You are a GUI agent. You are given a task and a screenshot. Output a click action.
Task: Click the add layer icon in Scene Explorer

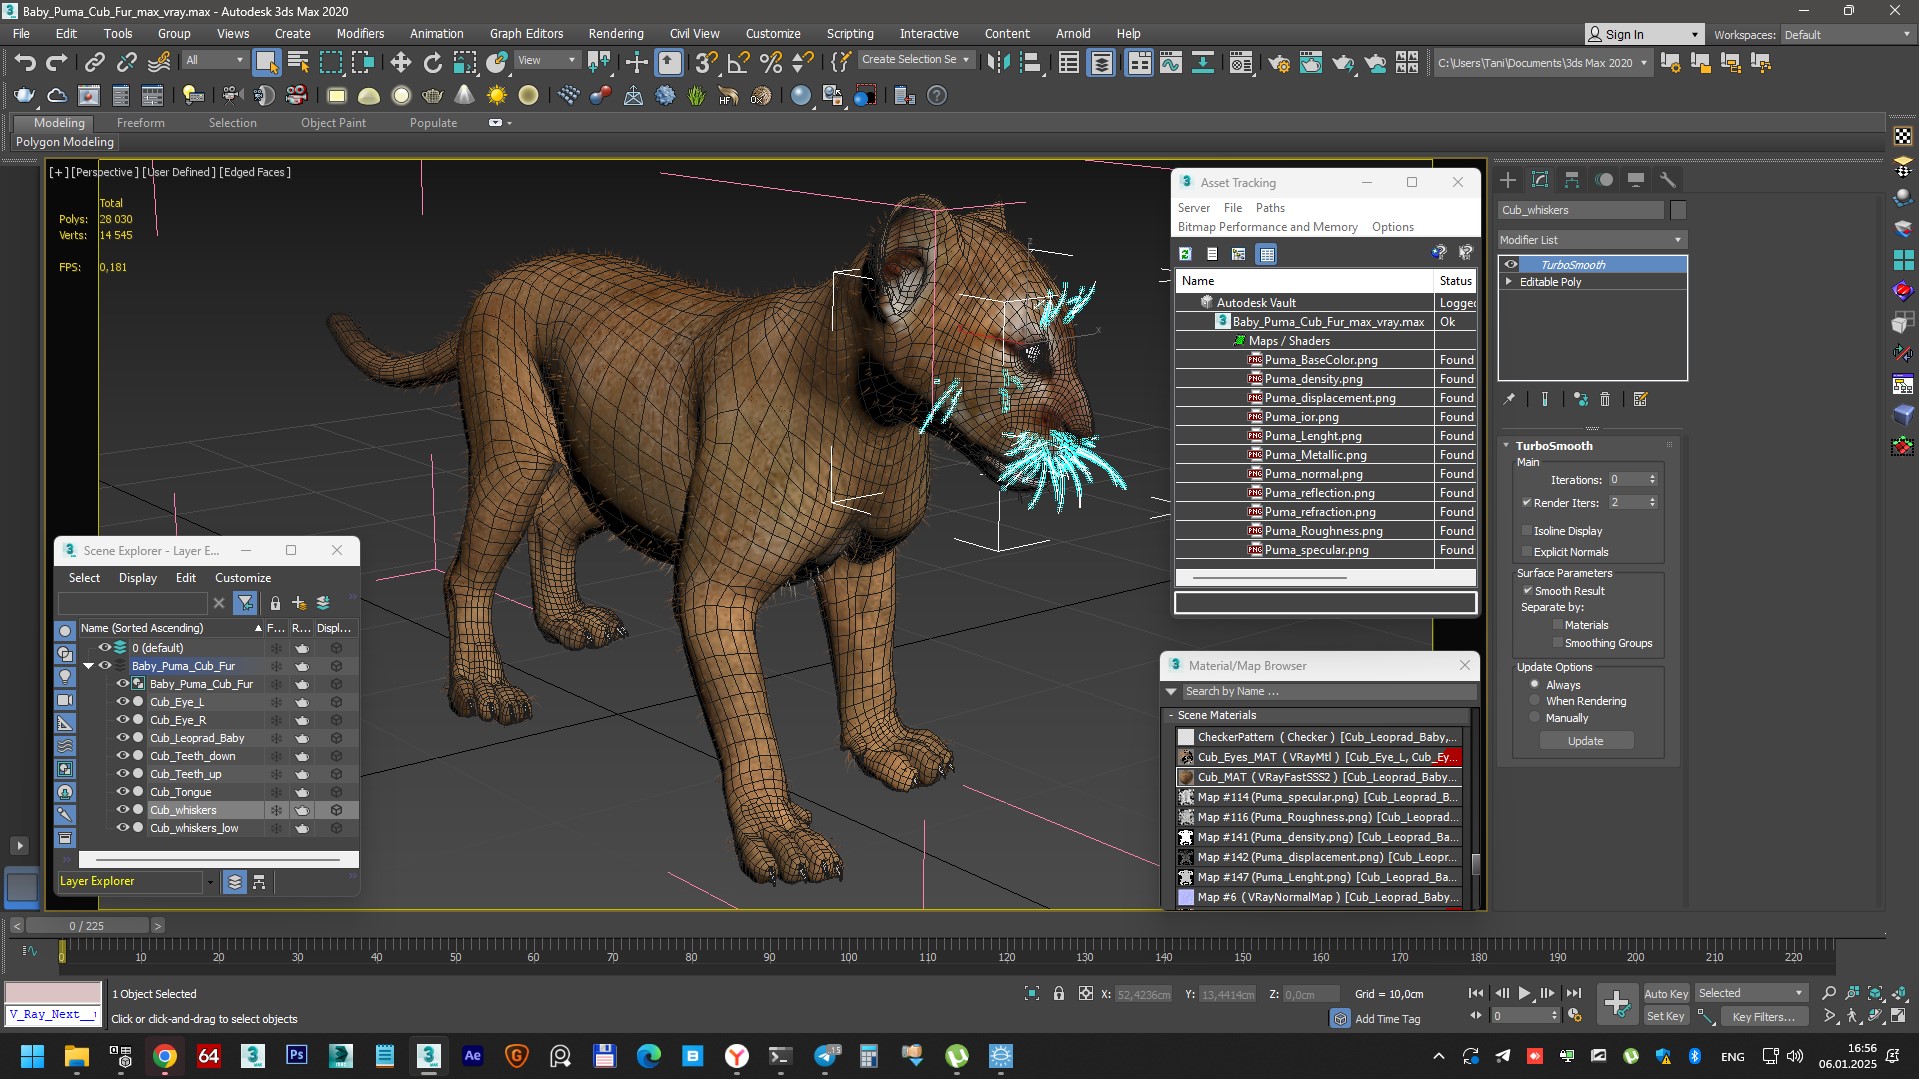click(x=299, y=603)
